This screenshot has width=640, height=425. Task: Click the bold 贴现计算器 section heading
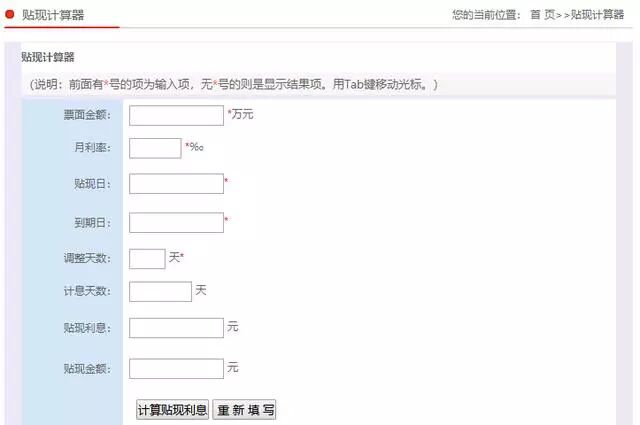point(48,57)
